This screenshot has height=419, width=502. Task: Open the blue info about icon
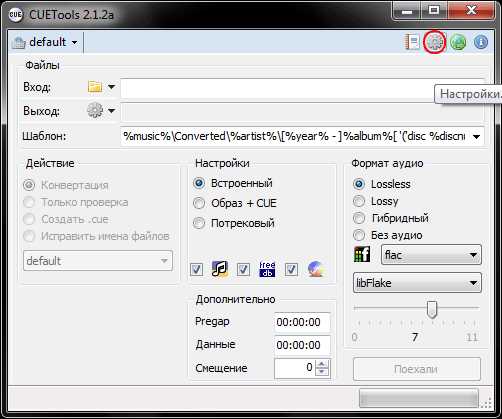pyautogui.click(x=481, y=42)
